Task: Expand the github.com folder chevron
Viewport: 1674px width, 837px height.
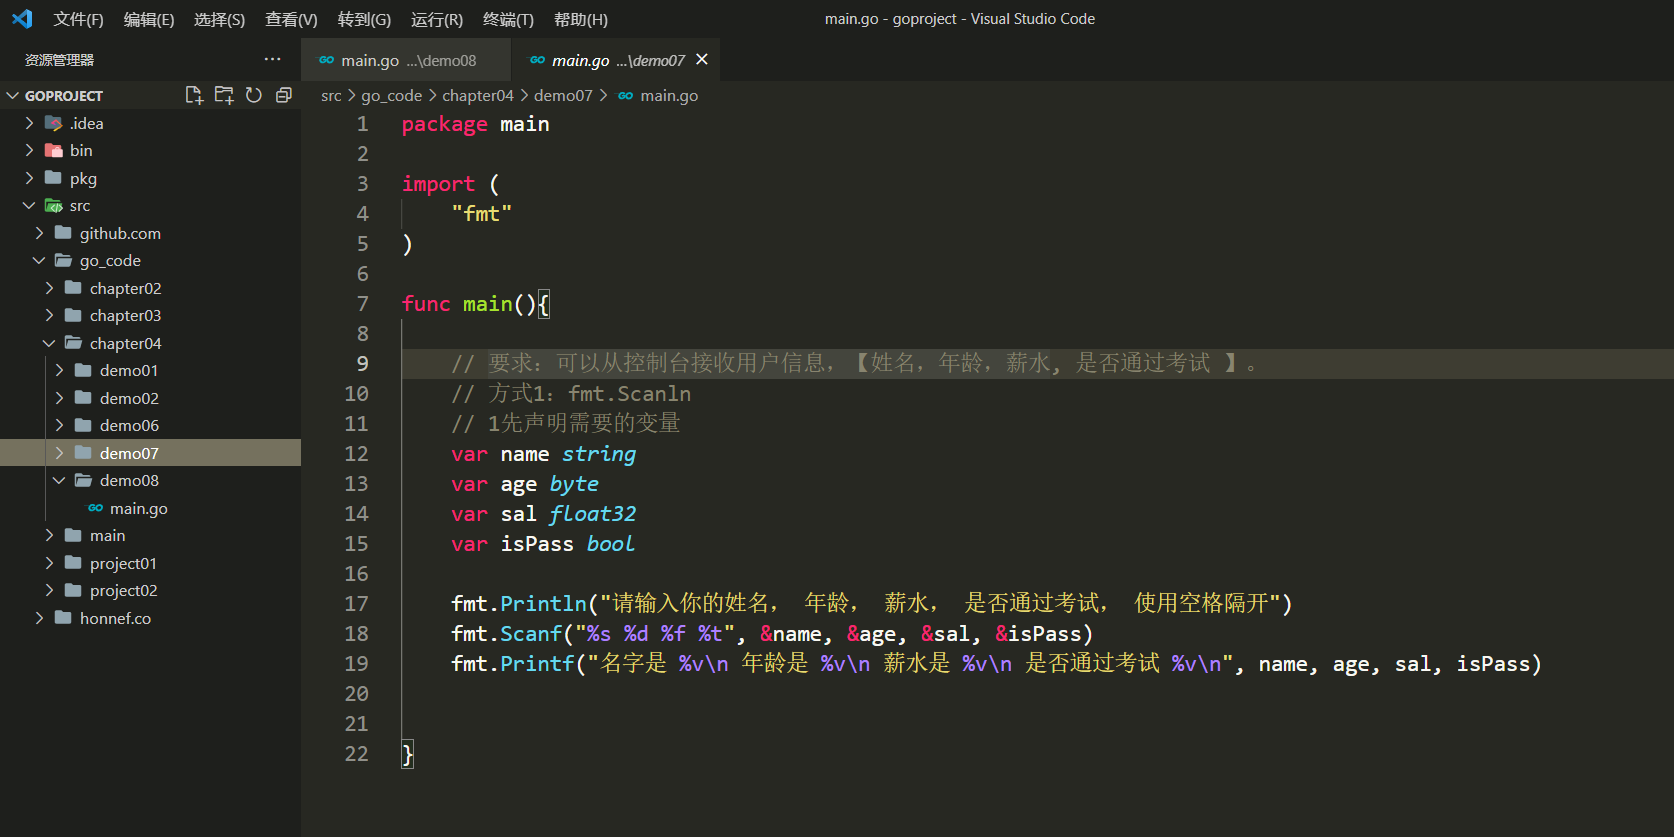Action: pos(39,233)
